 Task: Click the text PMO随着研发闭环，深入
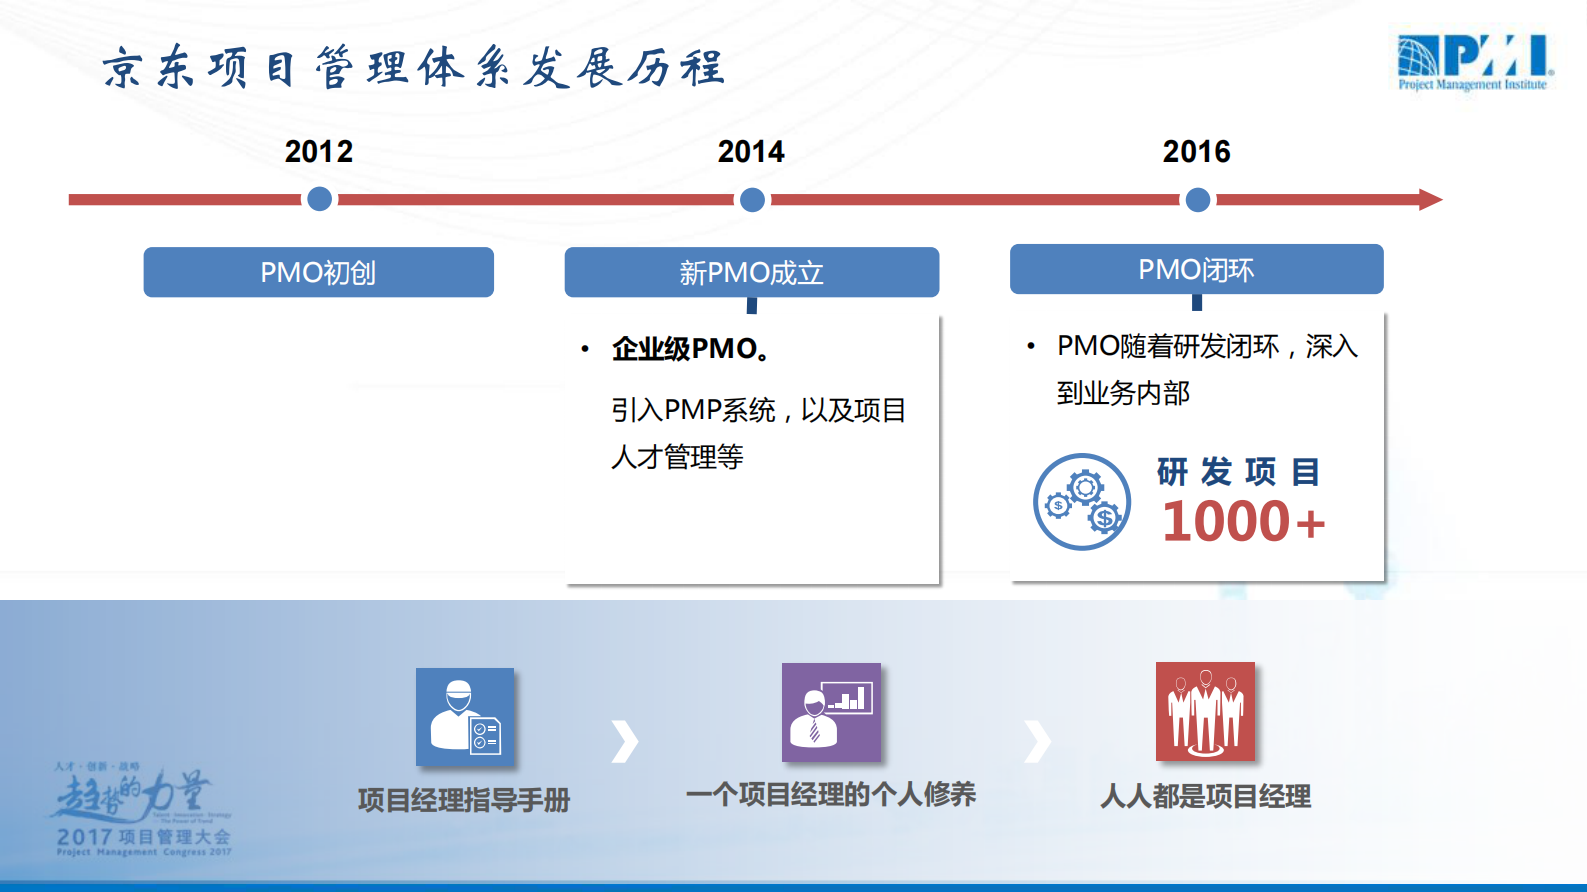[1208, 346]
